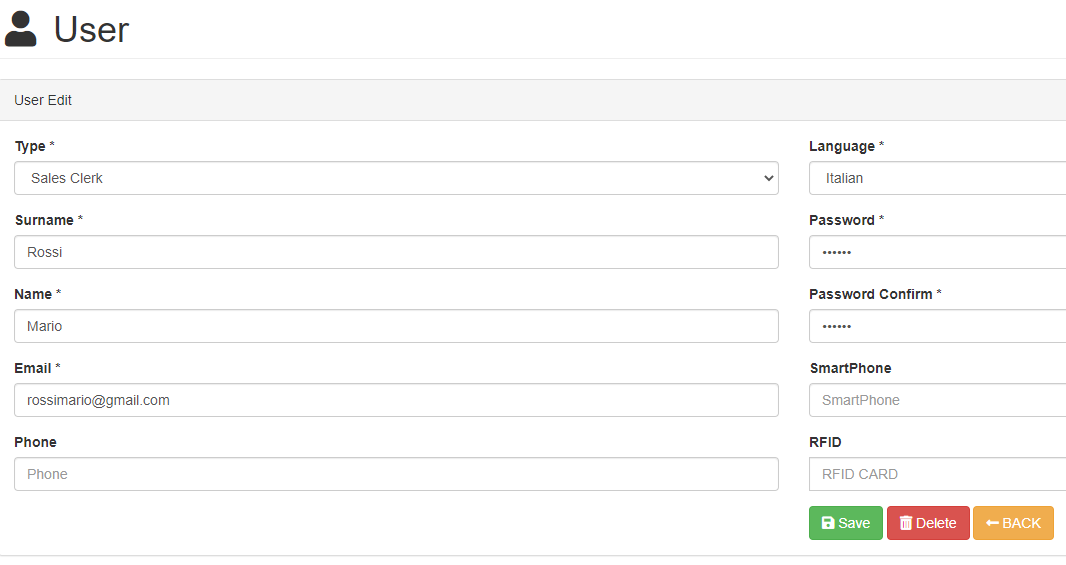Click the Password field
Screen dimensions: 1066x565
[938, 252]
